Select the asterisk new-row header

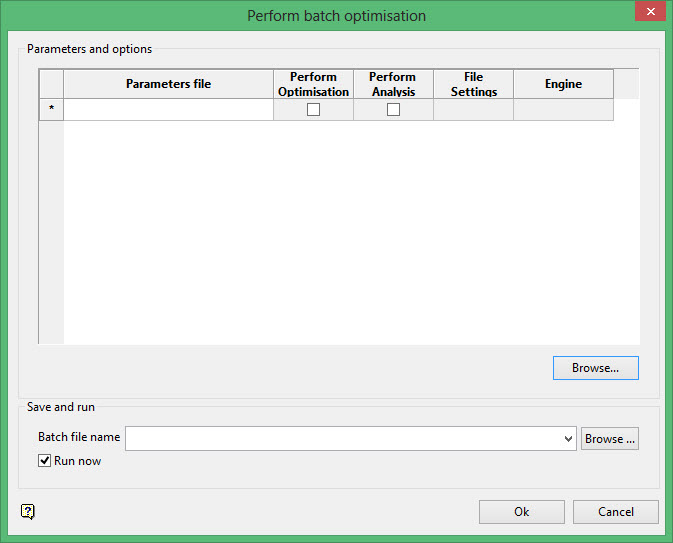pyautogui.click(x=52, y=109)
